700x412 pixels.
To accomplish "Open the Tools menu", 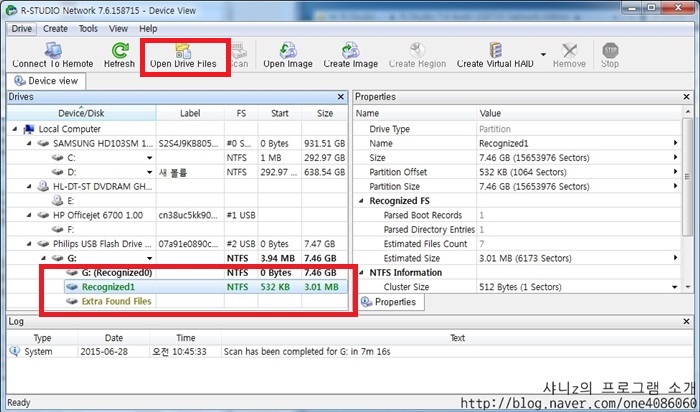I will [88, 29].
